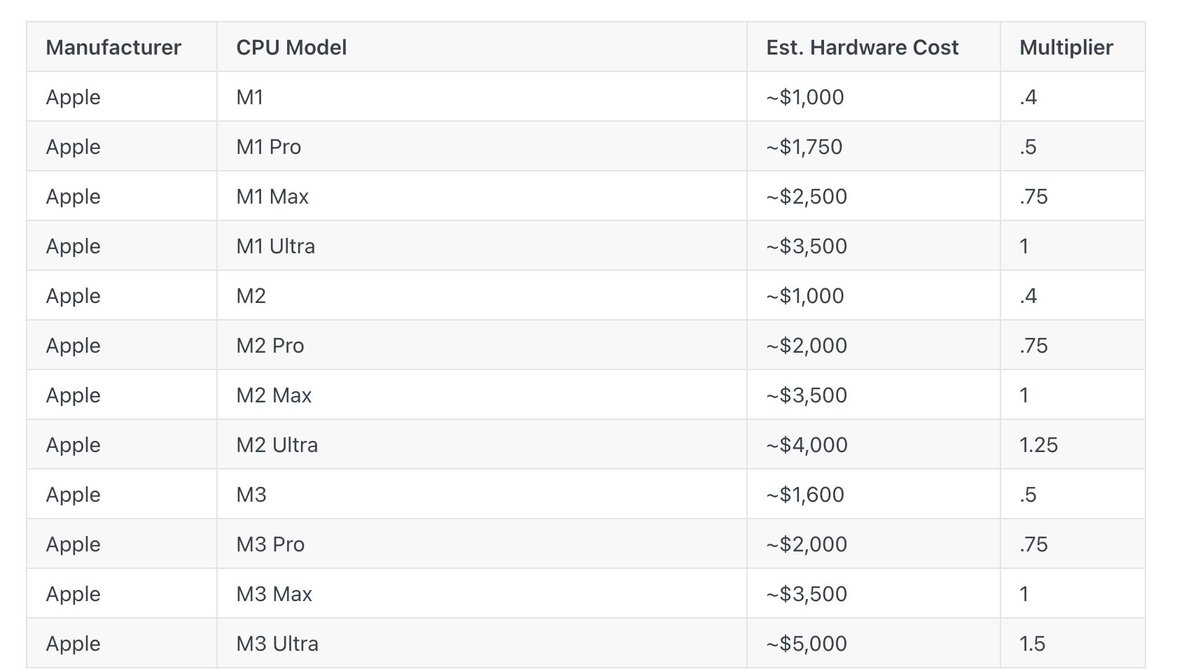This screenshot has width=1200, height=669.
Task: Select the 1.5 multiplier cell
Action: coord(1032,643)
